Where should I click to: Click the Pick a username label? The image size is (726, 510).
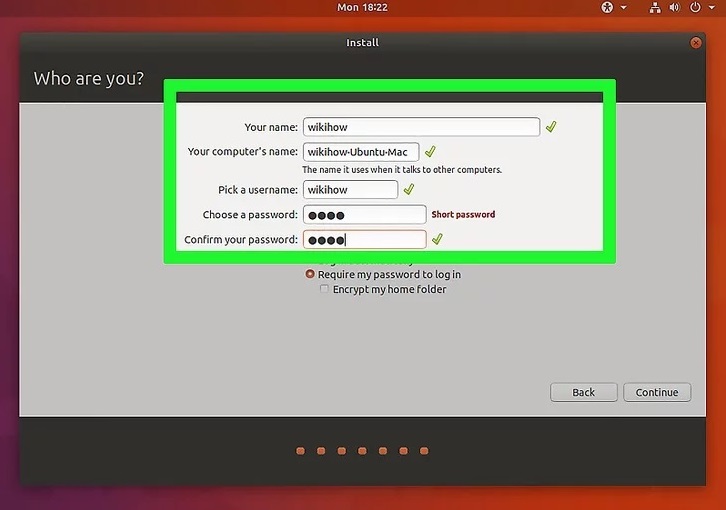[x=258, y=190]
